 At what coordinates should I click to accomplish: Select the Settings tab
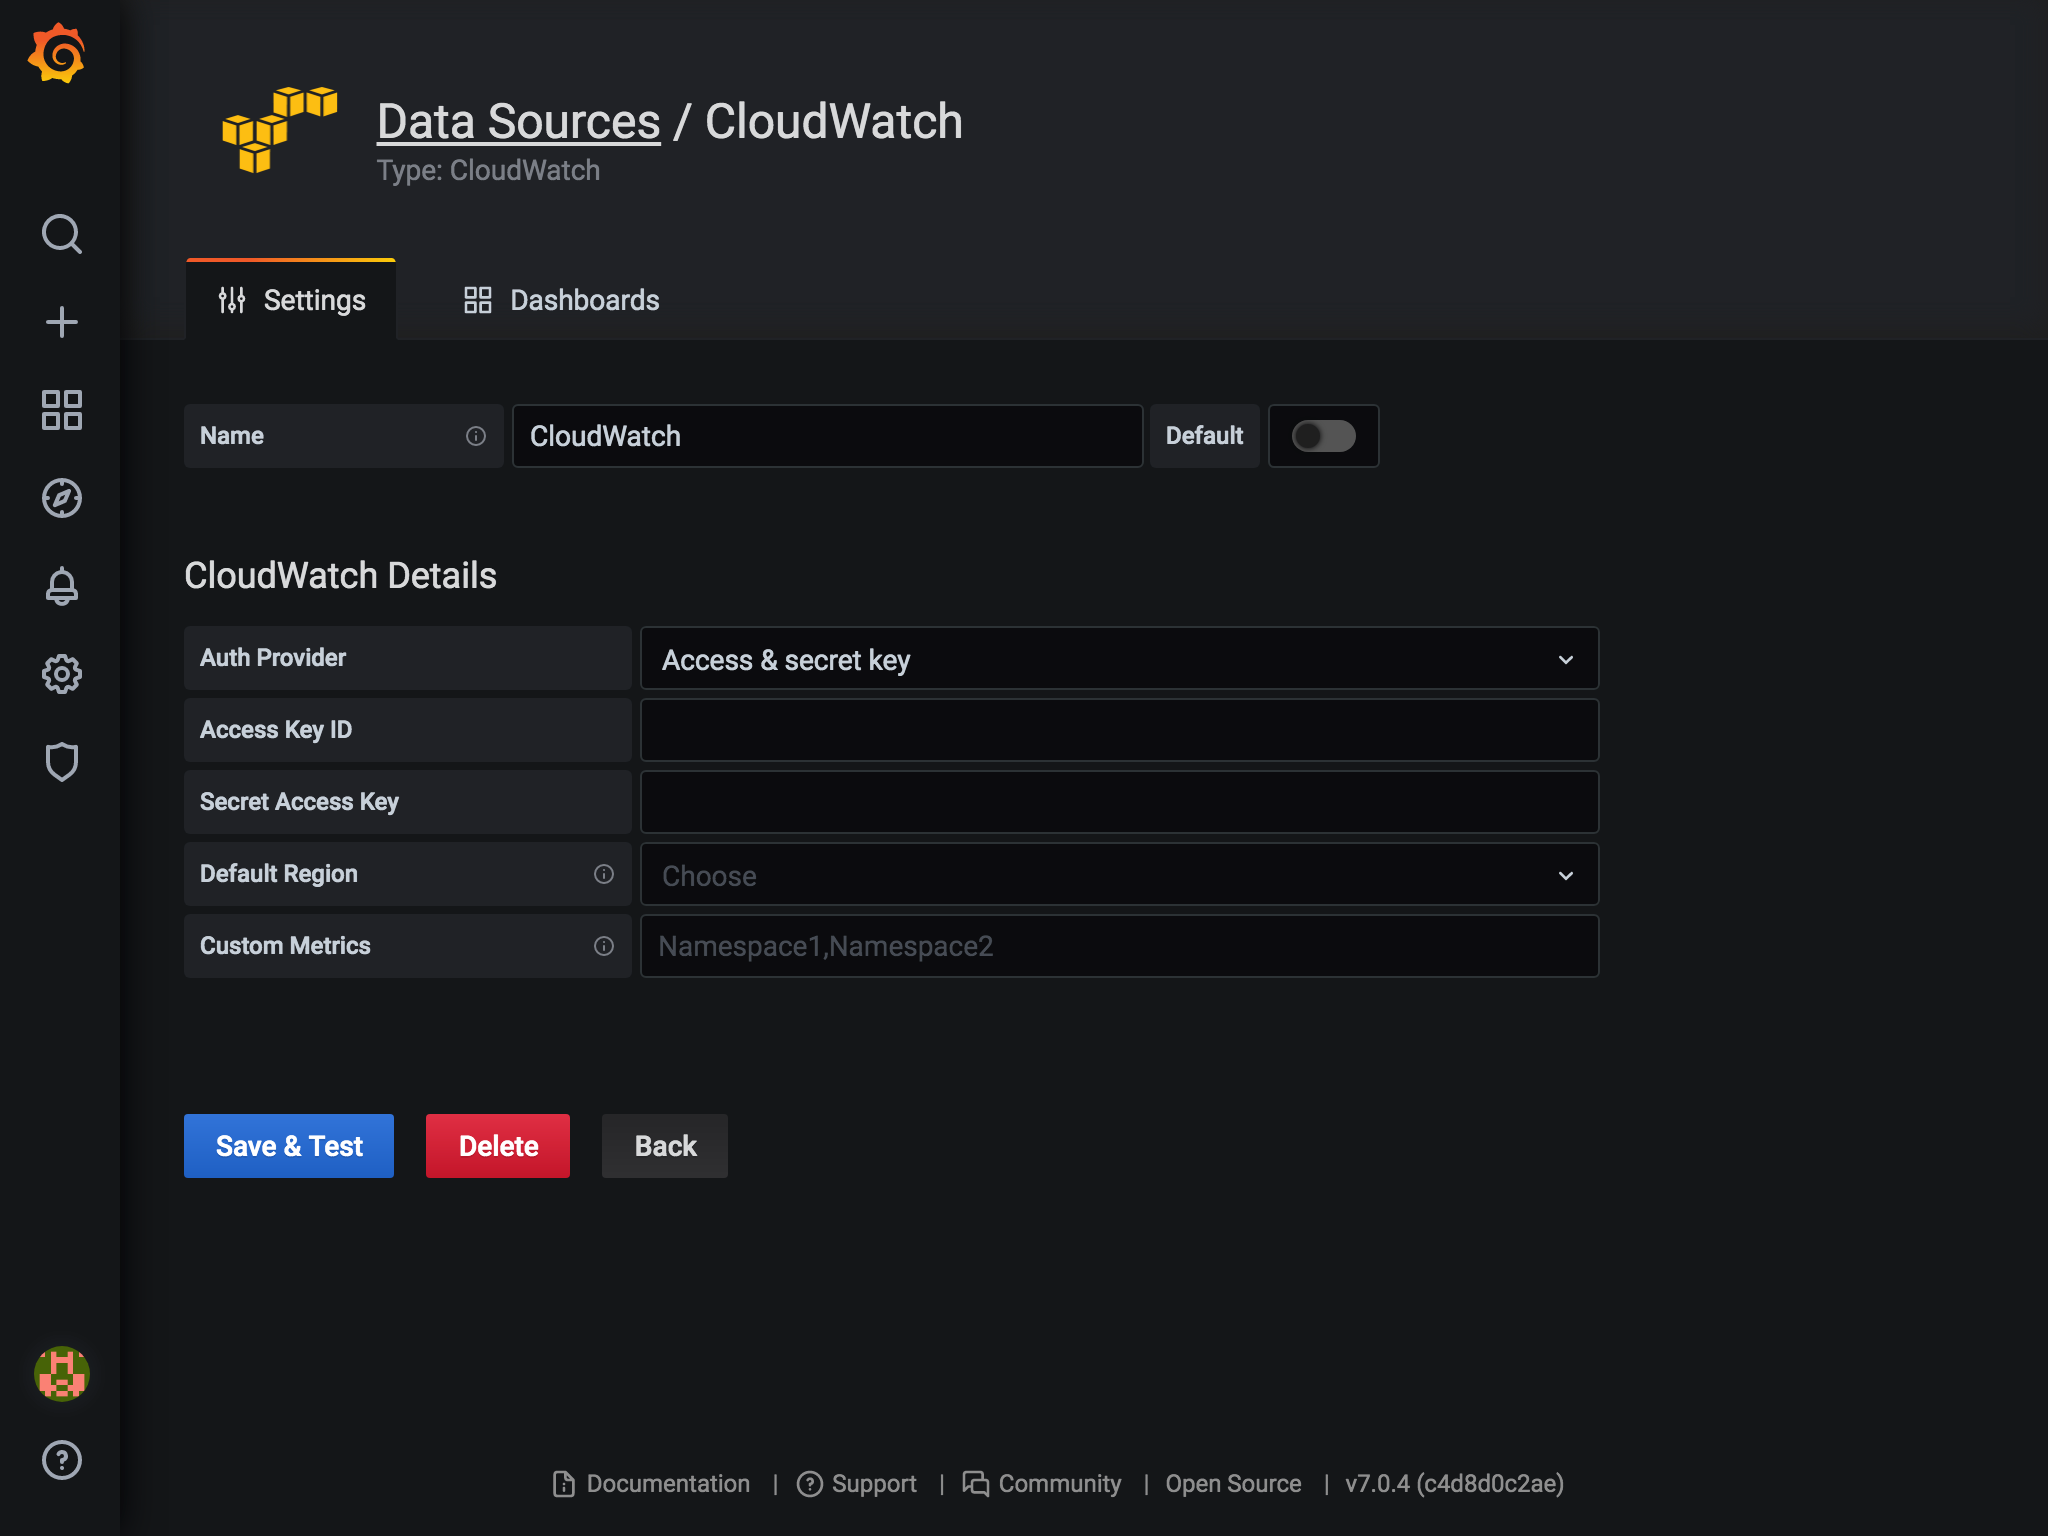coord(291,300)
